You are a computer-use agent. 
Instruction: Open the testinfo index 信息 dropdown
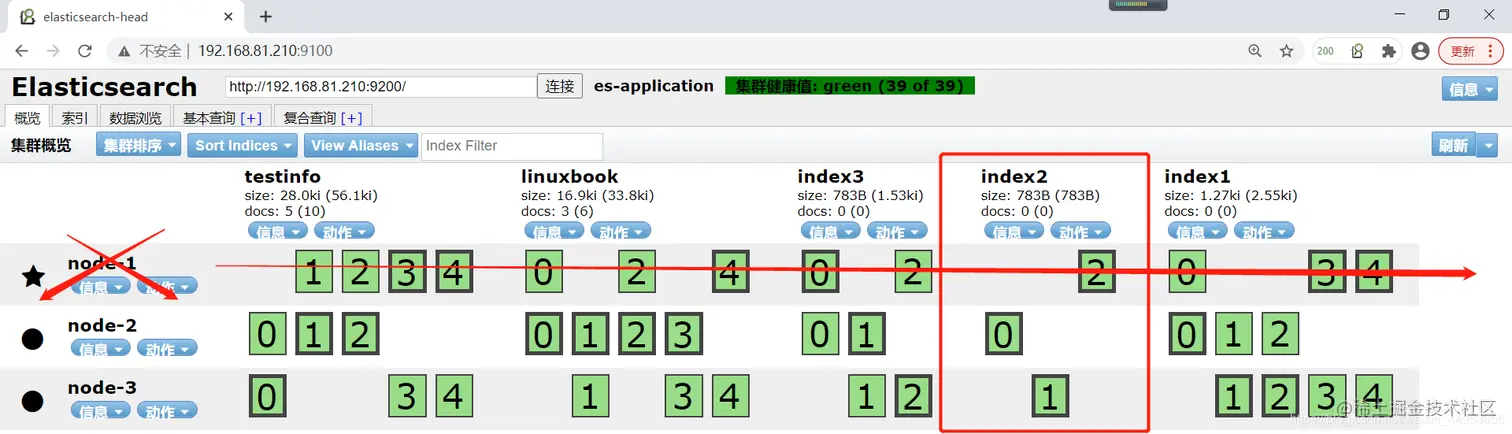pyautogui.click(x=278, y=231)
